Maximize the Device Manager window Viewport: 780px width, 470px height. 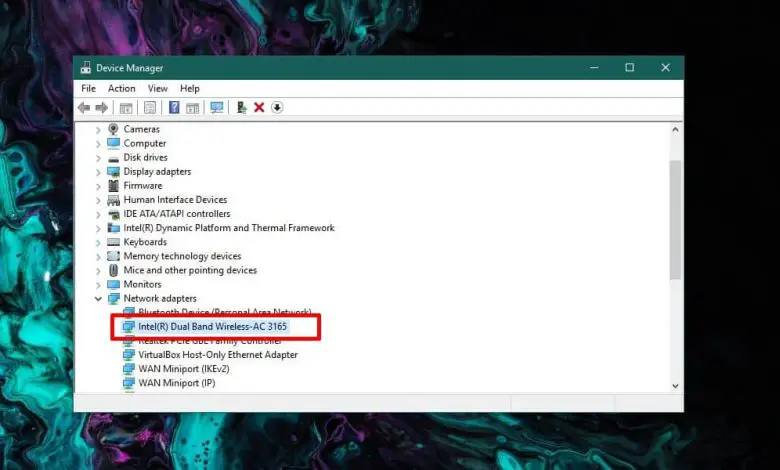coord(630,68)
